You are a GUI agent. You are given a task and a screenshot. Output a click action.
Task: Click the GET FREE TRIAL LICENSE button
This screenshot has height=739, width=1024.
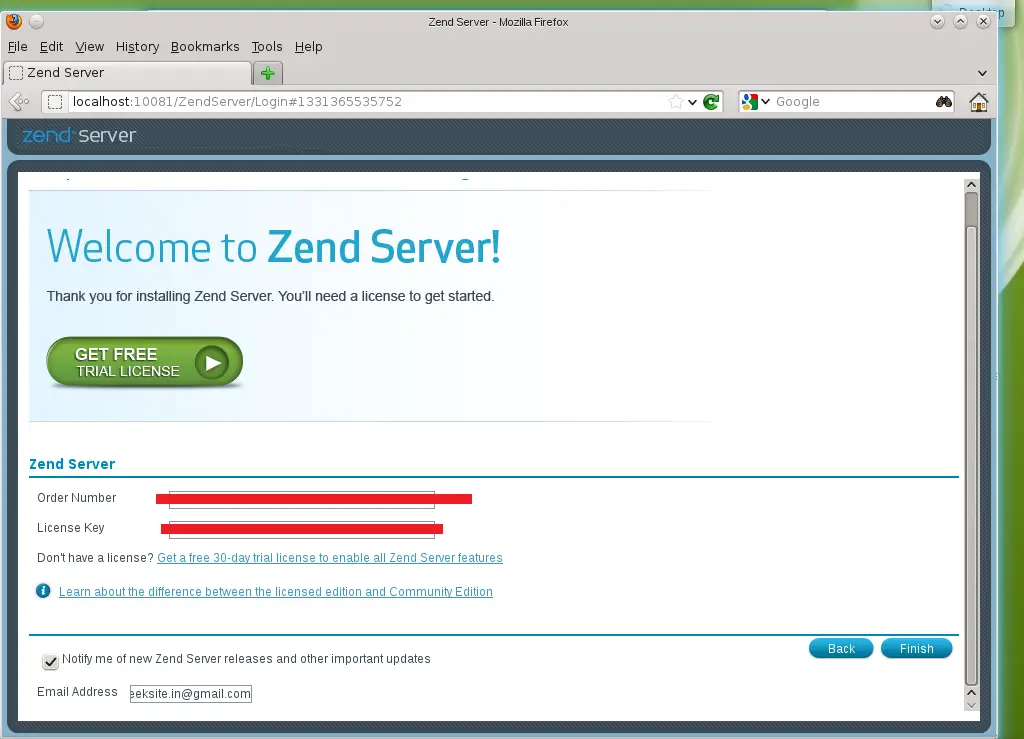point(144,362)
